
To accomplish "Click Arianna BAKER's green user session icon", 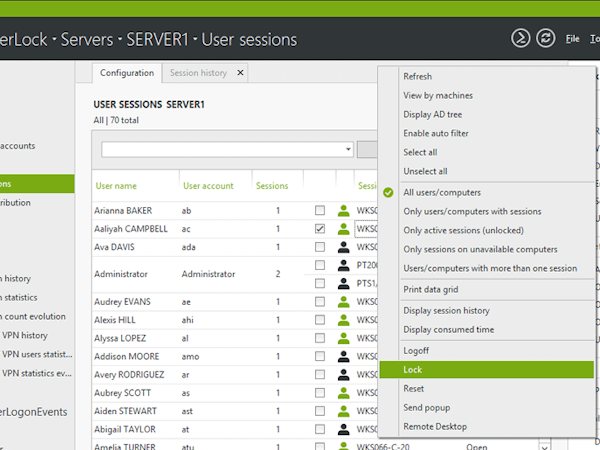I will click(343, 210).
